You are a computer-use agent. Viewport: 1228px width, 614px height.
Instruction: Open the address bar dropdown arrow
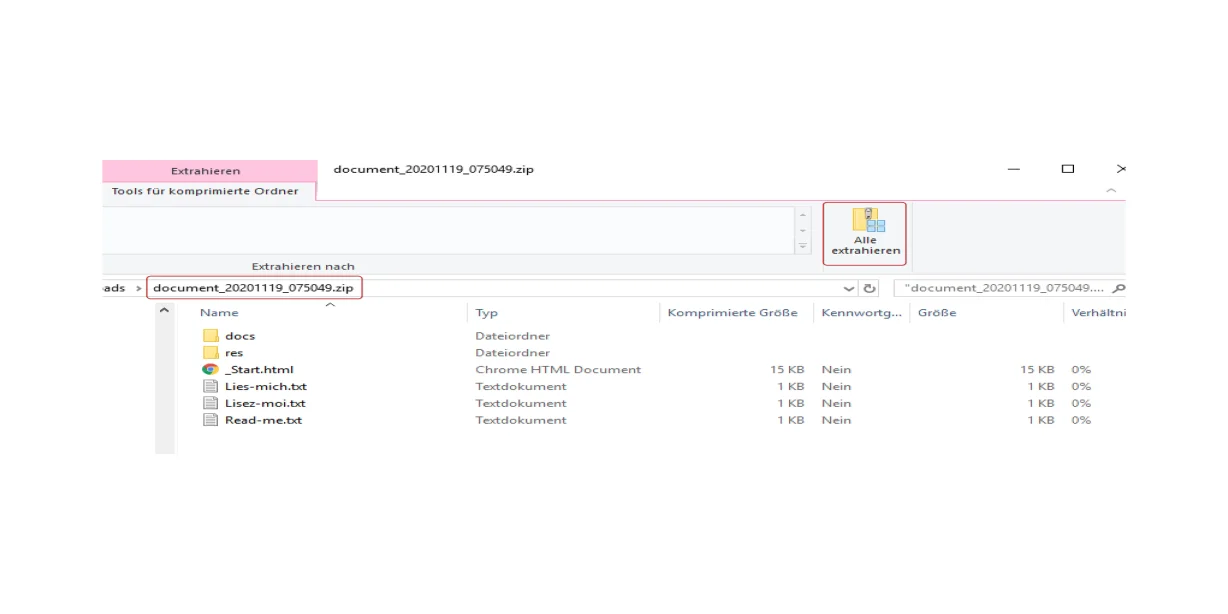click(x=847, y=287)
